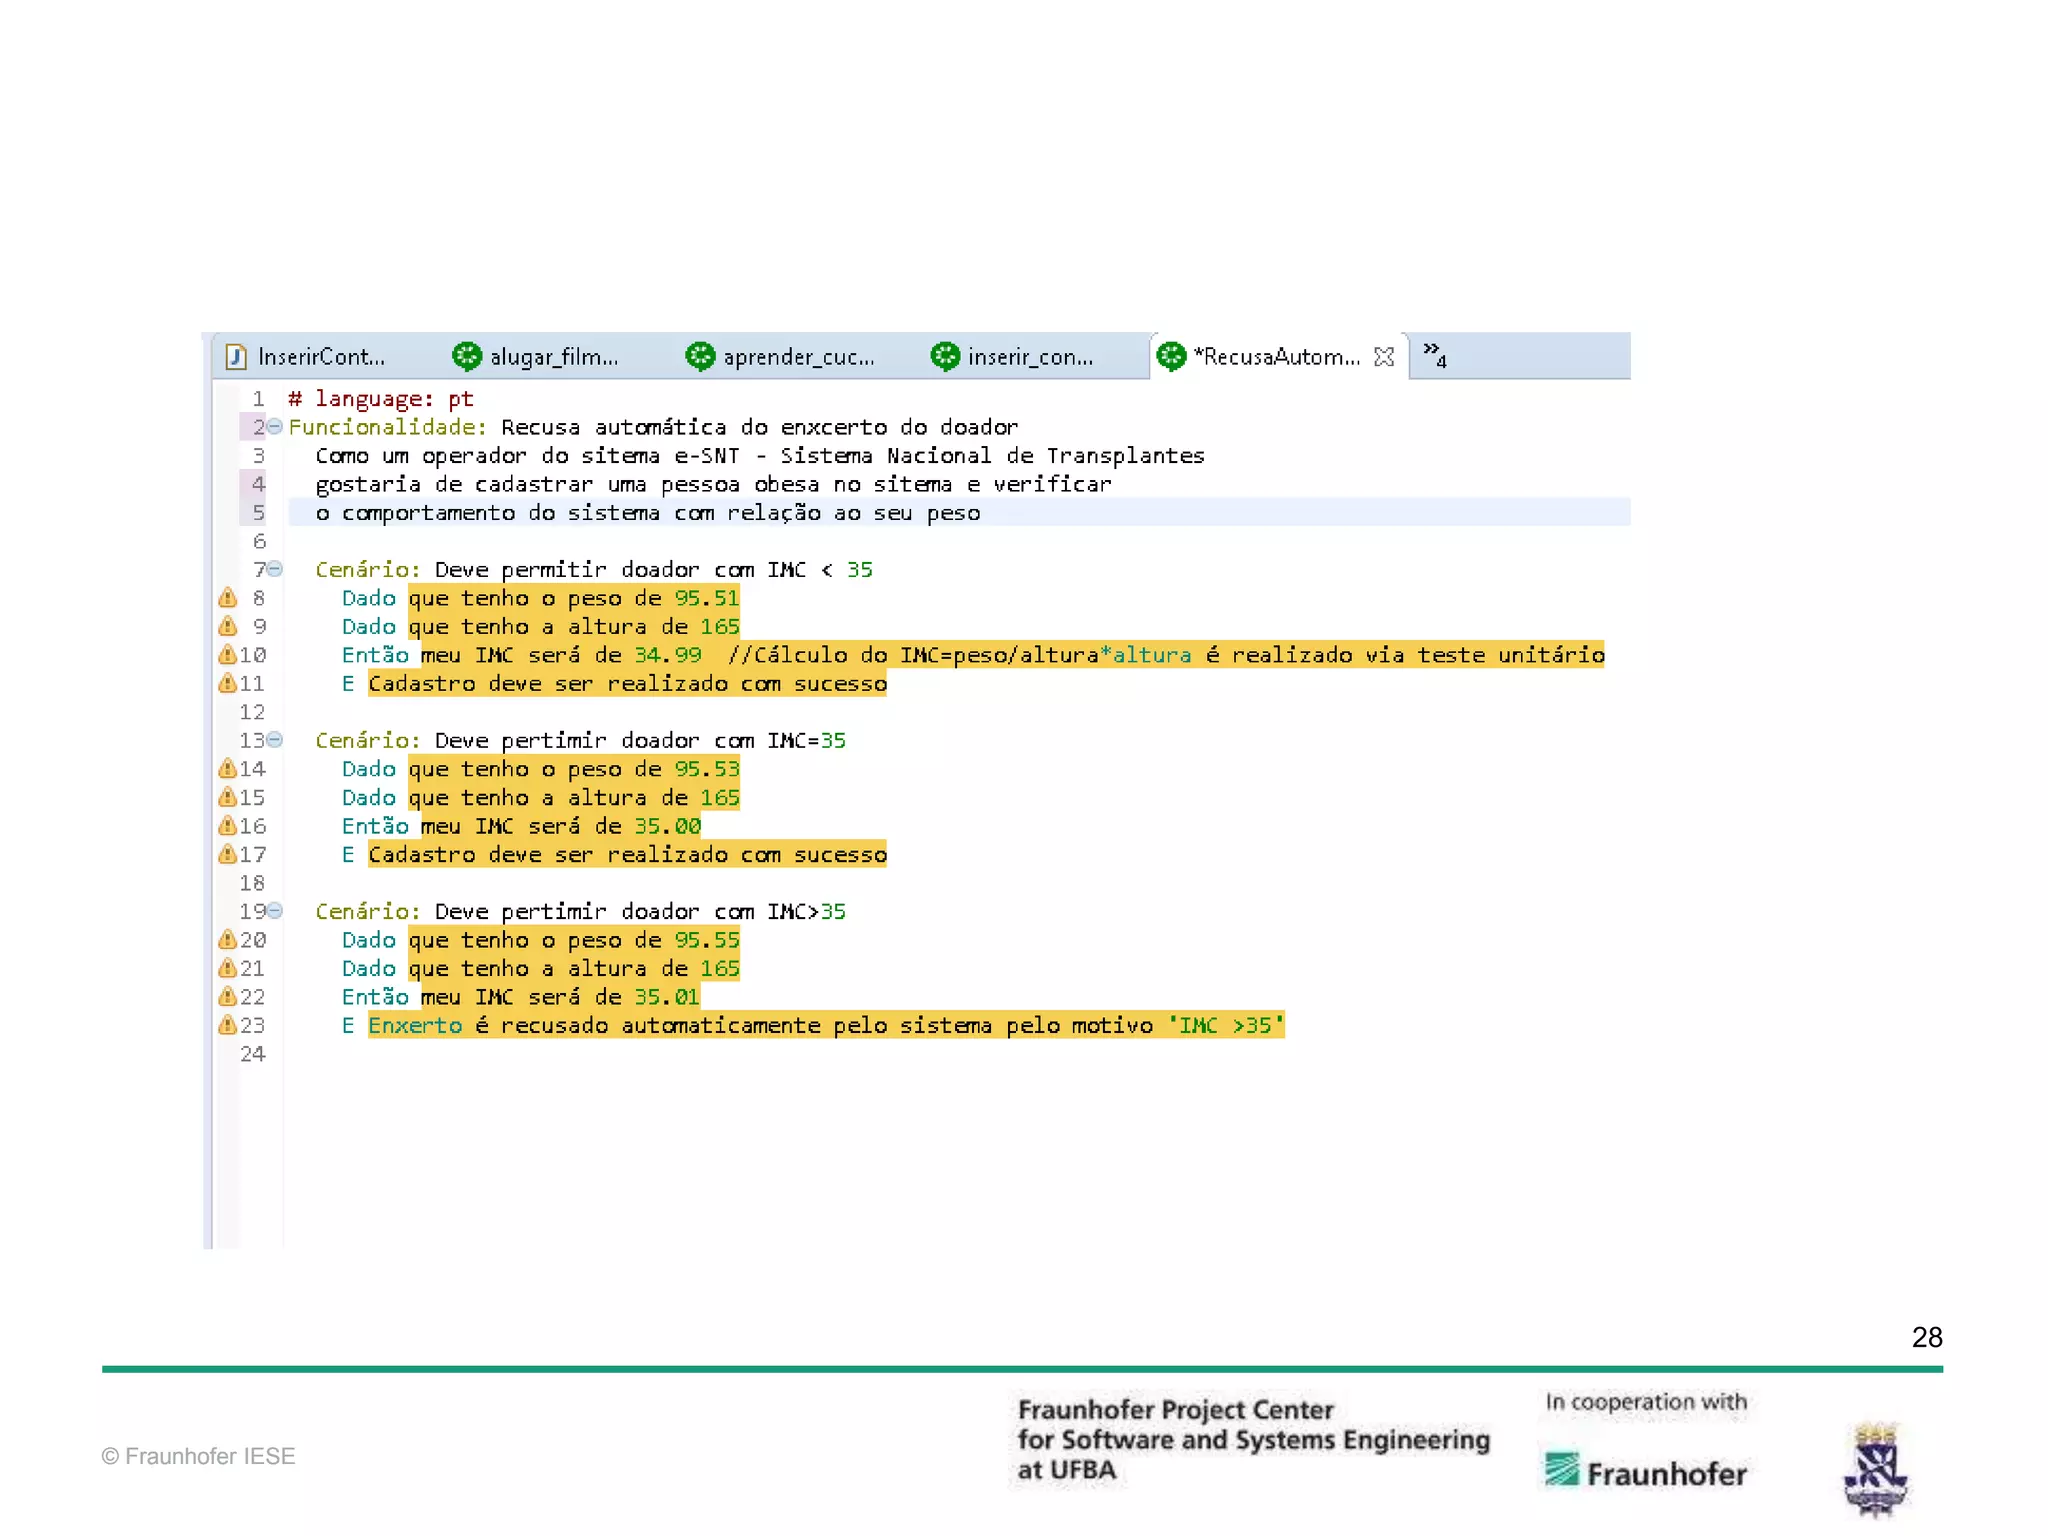The height and width of the screenshot is (1536, 2048).
Task: Click the warning marker on line 10
Action: (228, 655)
